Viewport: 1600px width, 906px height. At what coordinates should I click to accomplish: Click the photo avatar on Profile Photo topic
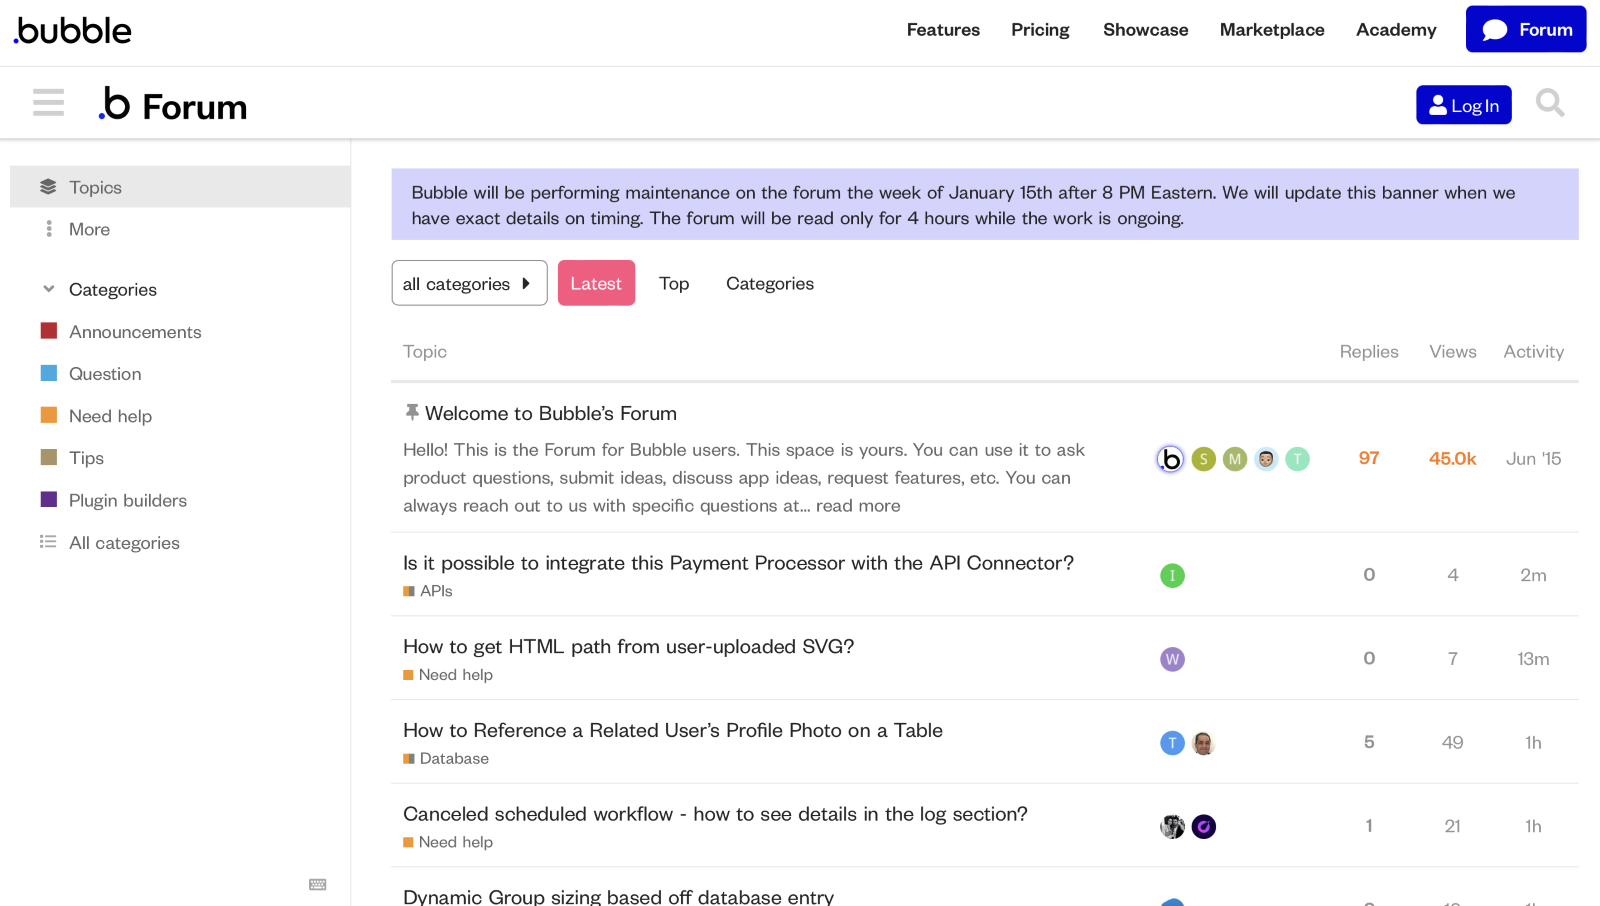tap(1203, 743)
